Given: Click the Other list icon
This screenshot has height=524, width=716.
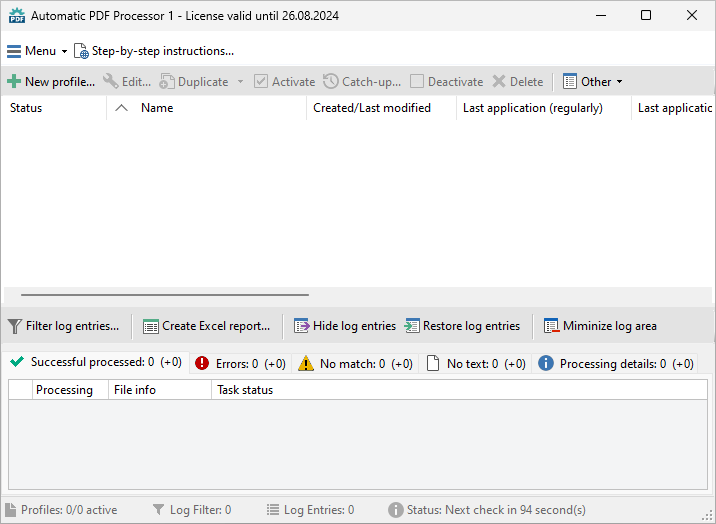Looking at the screenshot, I should (x=569, y=81).
